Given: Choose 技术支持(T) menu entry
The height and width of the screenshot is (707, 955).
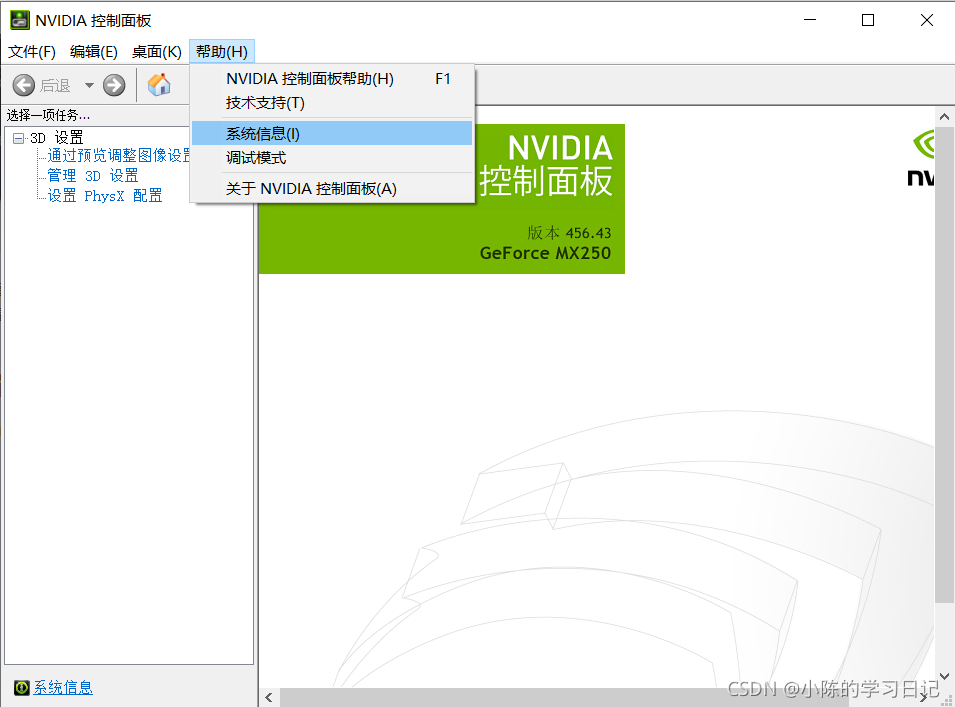Looking at the screenshot, I should (x=332, y=103).
